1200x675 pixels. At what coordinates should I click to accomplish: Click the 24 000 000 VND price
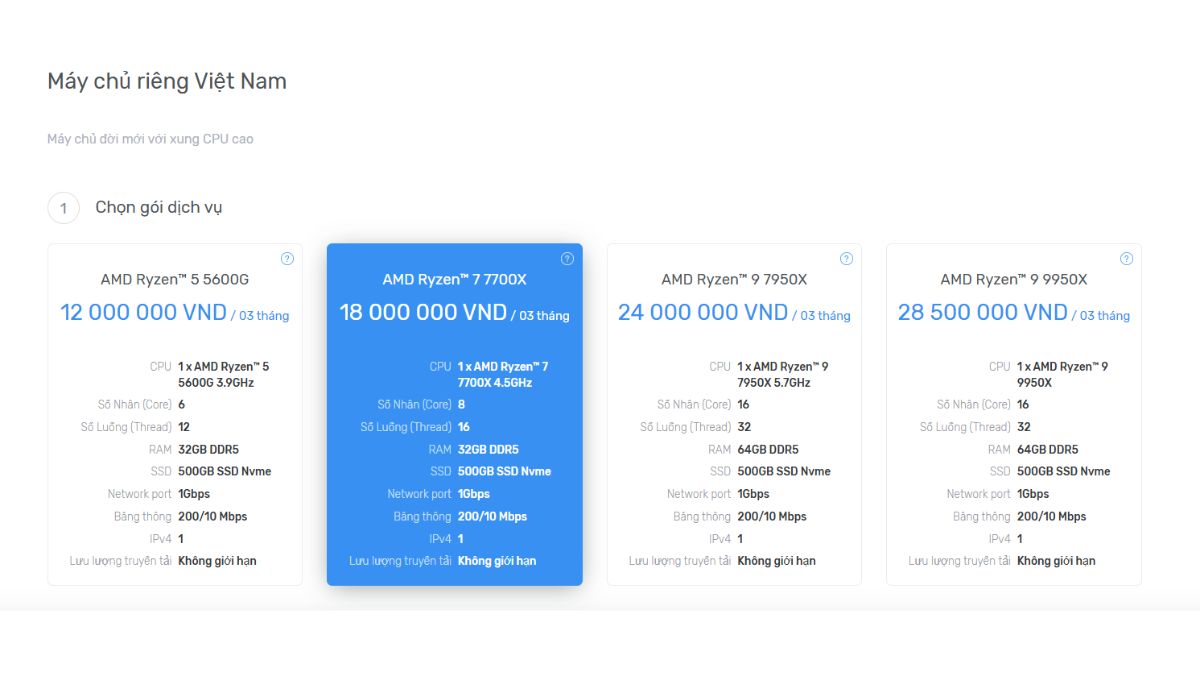click(x=703, y=312)
